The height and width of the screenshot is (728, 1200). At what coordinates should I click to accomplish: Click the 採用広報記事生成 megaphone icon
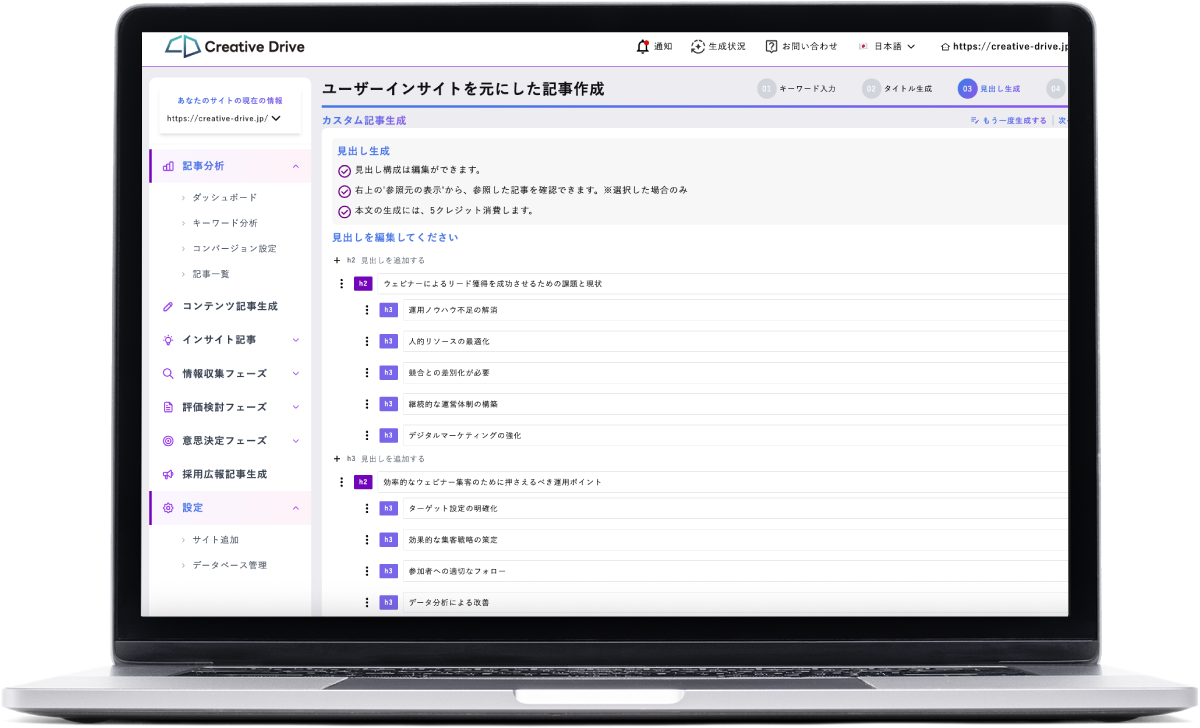pos(168,474)
